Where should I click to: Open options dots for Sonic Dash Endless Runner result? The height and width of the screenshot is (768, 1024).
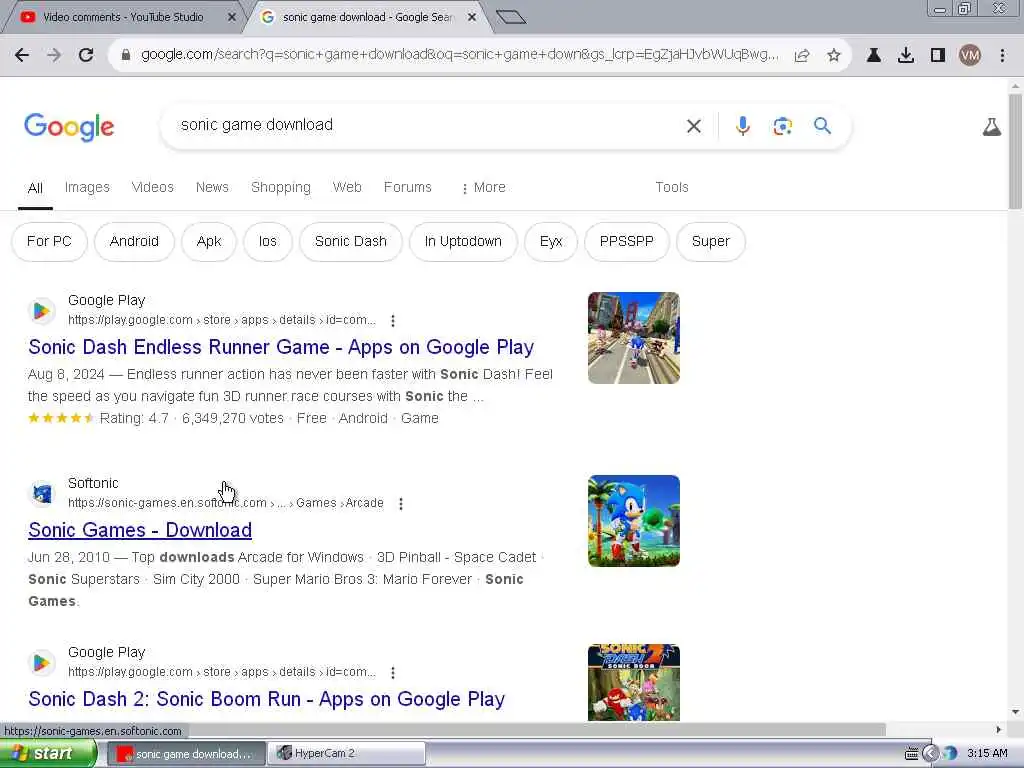pyautogui.click(x=392, y=321)
